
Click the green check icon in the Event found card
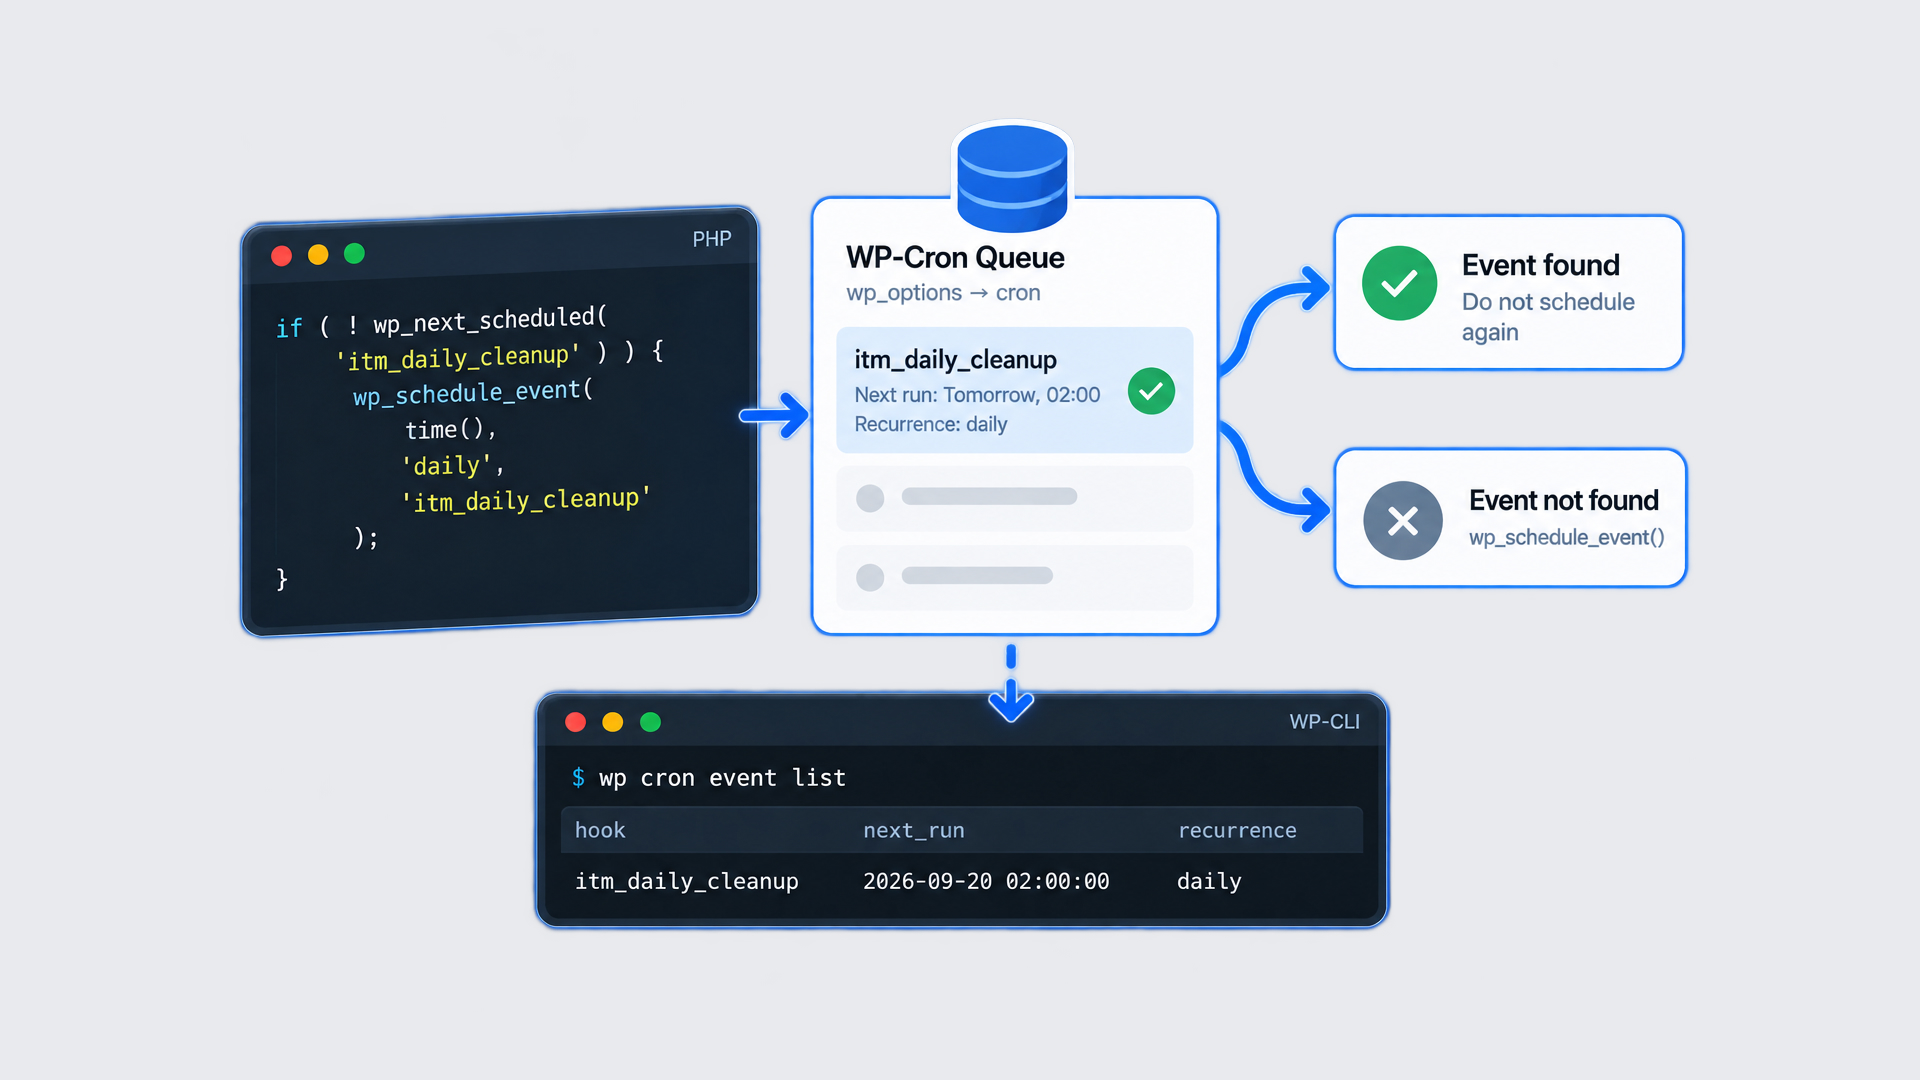(1399, 283)
